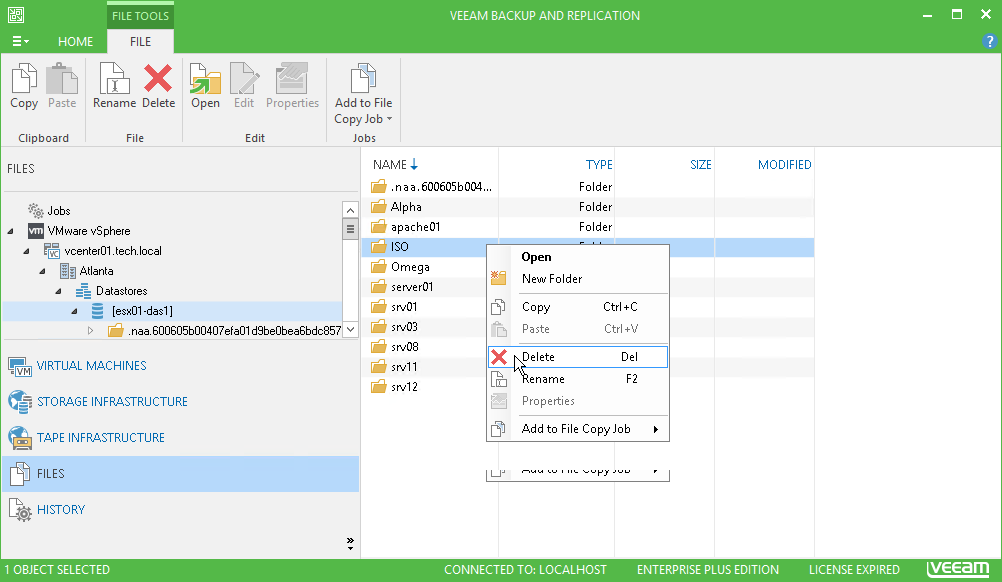Image resolution: width=1002 pixels, height=582 pixels.
Task: Expand the .naa.600605b00407 folder tree node
Action: (90, 331)
